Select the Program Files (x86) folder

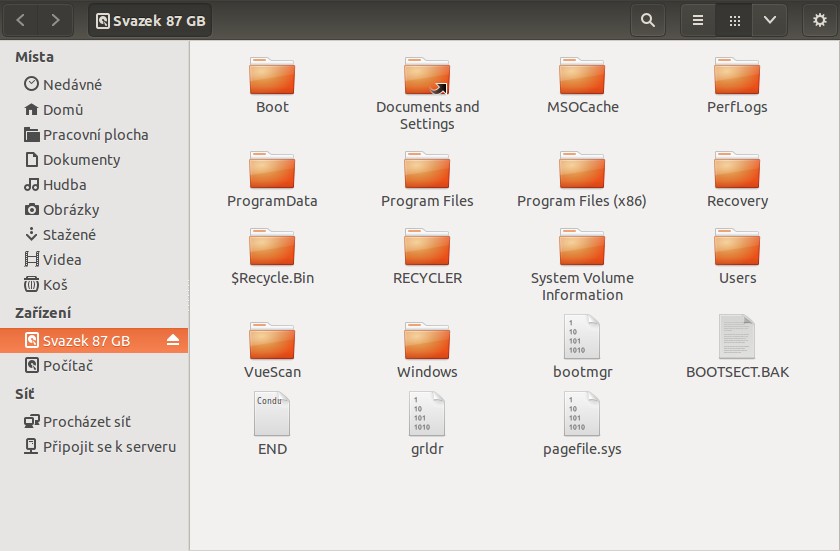582,172
